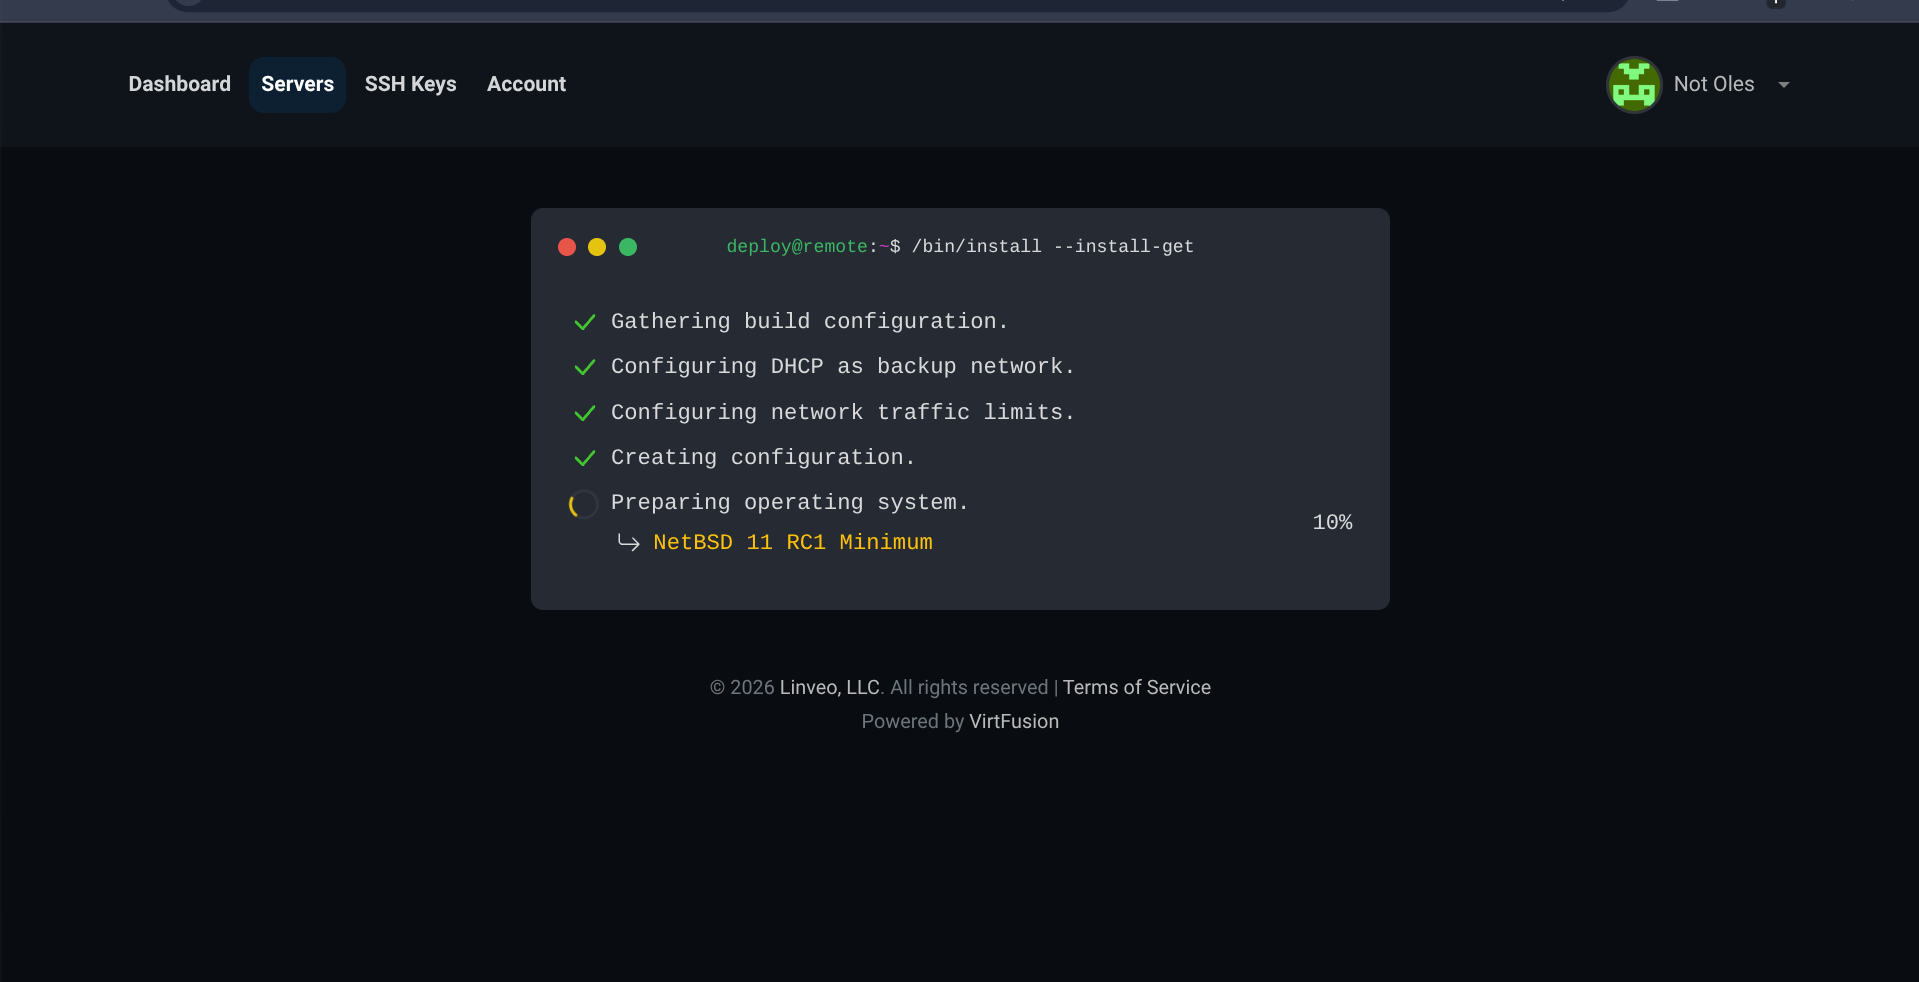Viewport: 1919px width, 982px height.
Task: Open the SSH Keys tab
Action: coord(410,85)
